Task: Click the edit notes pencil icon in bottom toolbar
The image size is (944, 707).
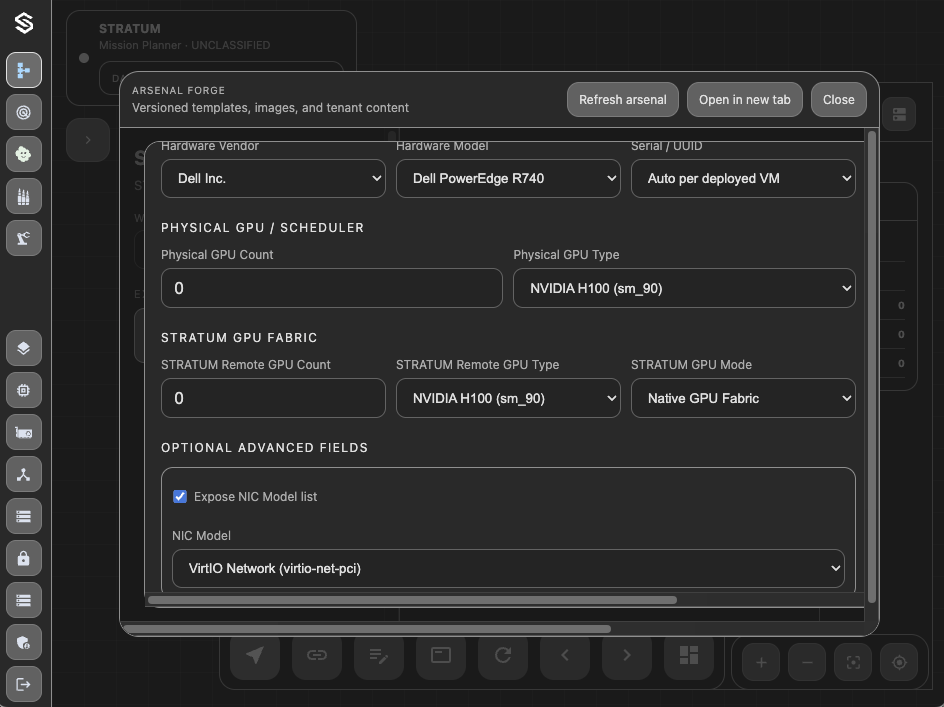Action: click(x=379, y=655)
